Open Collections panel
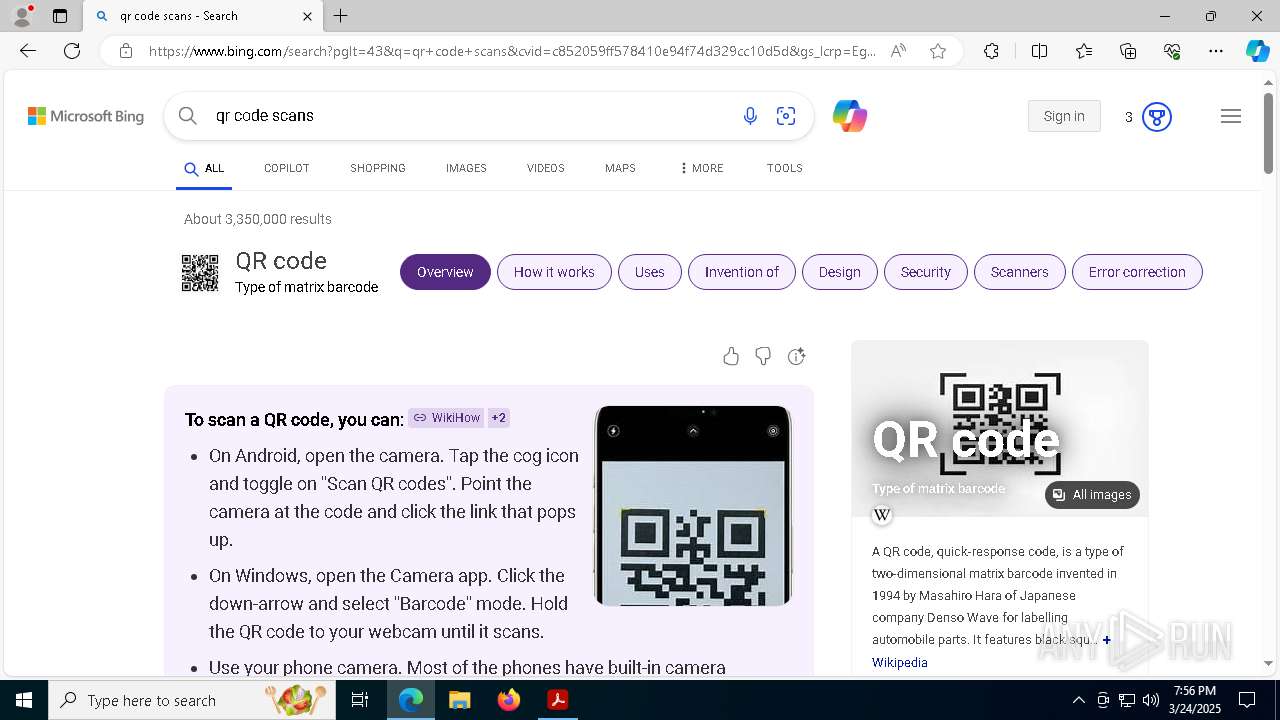This screenshot has height=720, width=1280. point(1128,51)
